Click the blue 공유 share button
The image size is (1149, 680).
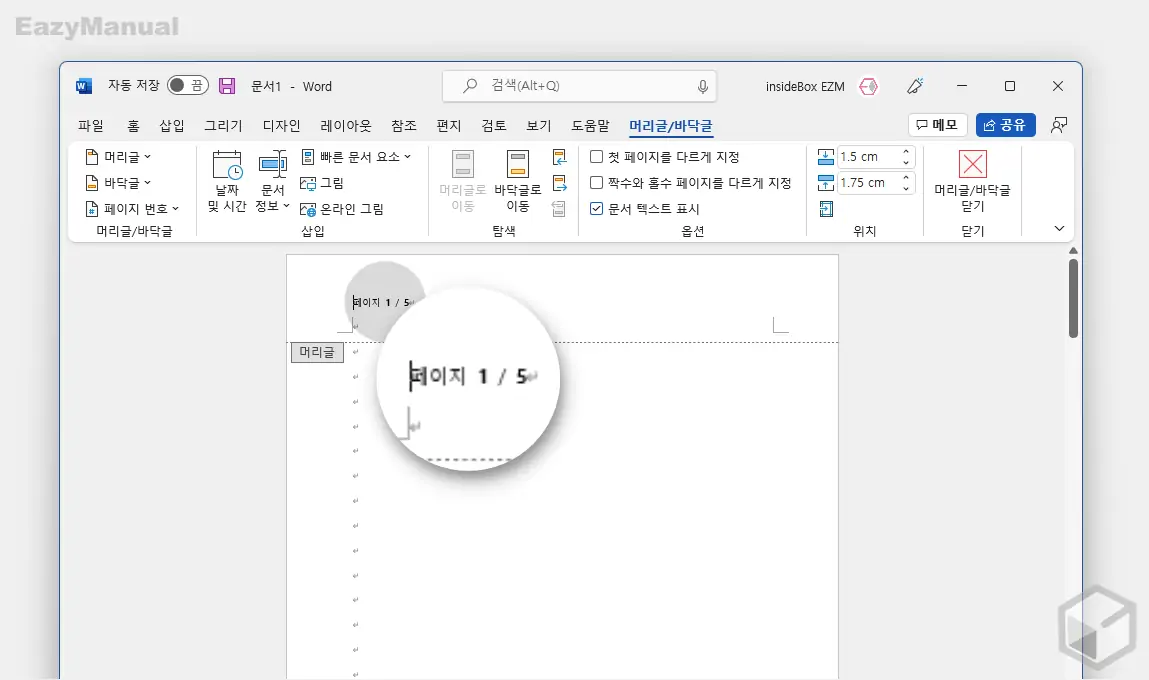[1005, 125]
